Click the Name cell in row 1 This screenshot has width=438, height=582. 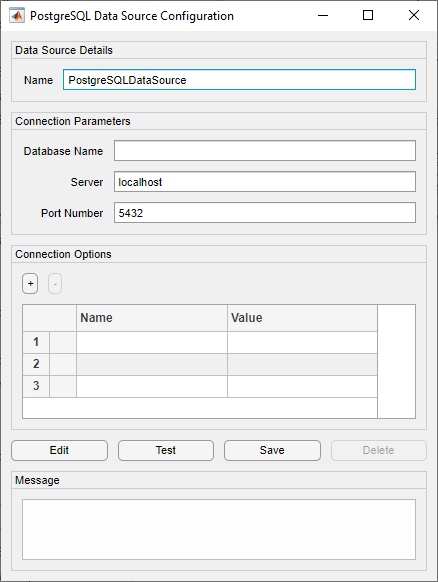tap(152, 342)
